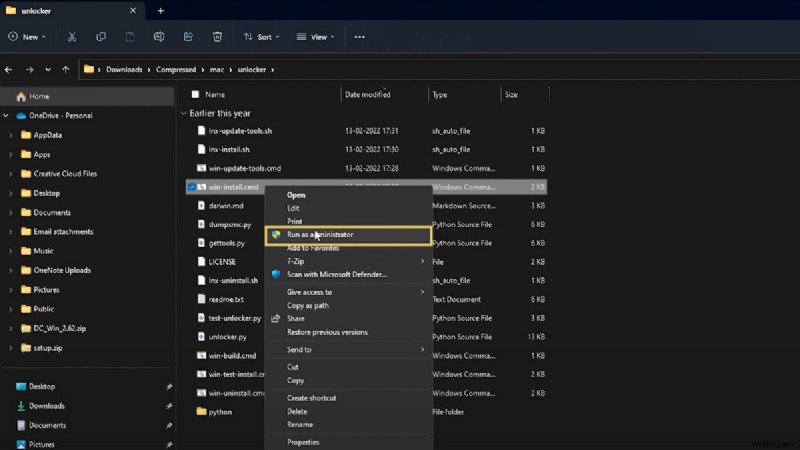Click the python folder icon
Viewport: 800px width, 450px height.
[x=201, y=411]
